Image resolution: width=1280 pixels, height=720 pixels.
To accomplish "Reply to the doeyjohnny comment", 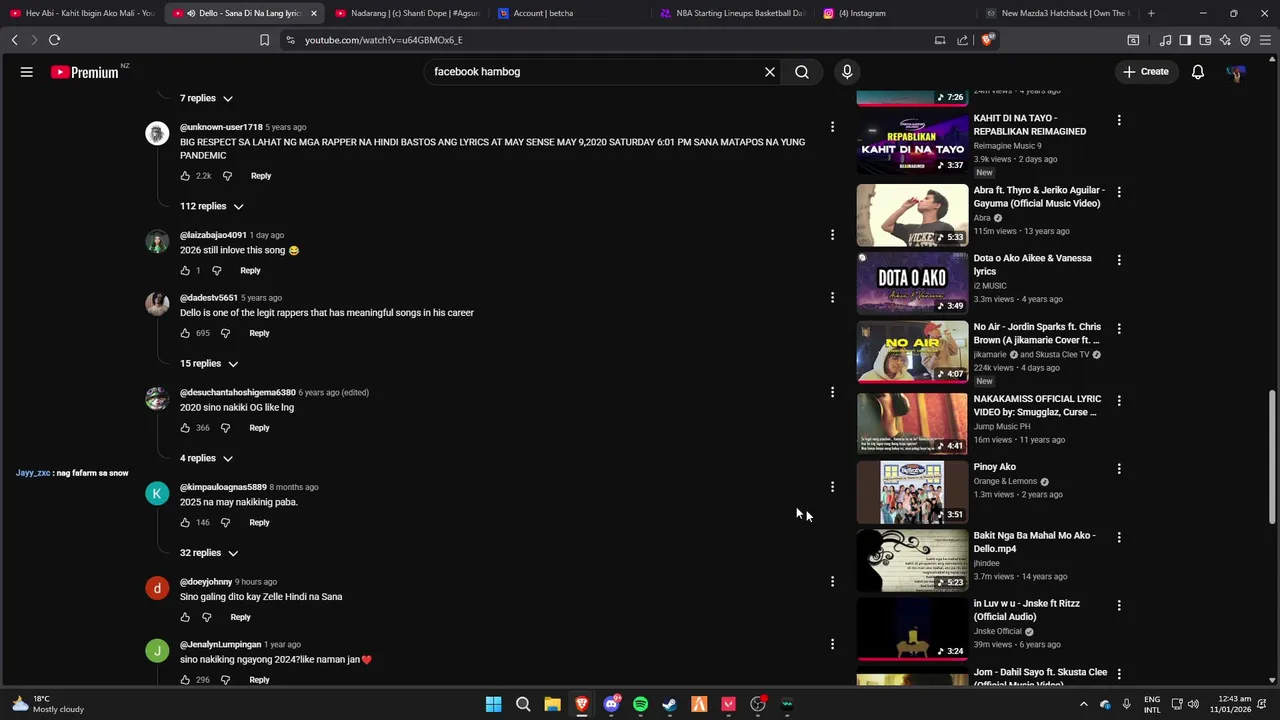I will click(x=240, y=617).
